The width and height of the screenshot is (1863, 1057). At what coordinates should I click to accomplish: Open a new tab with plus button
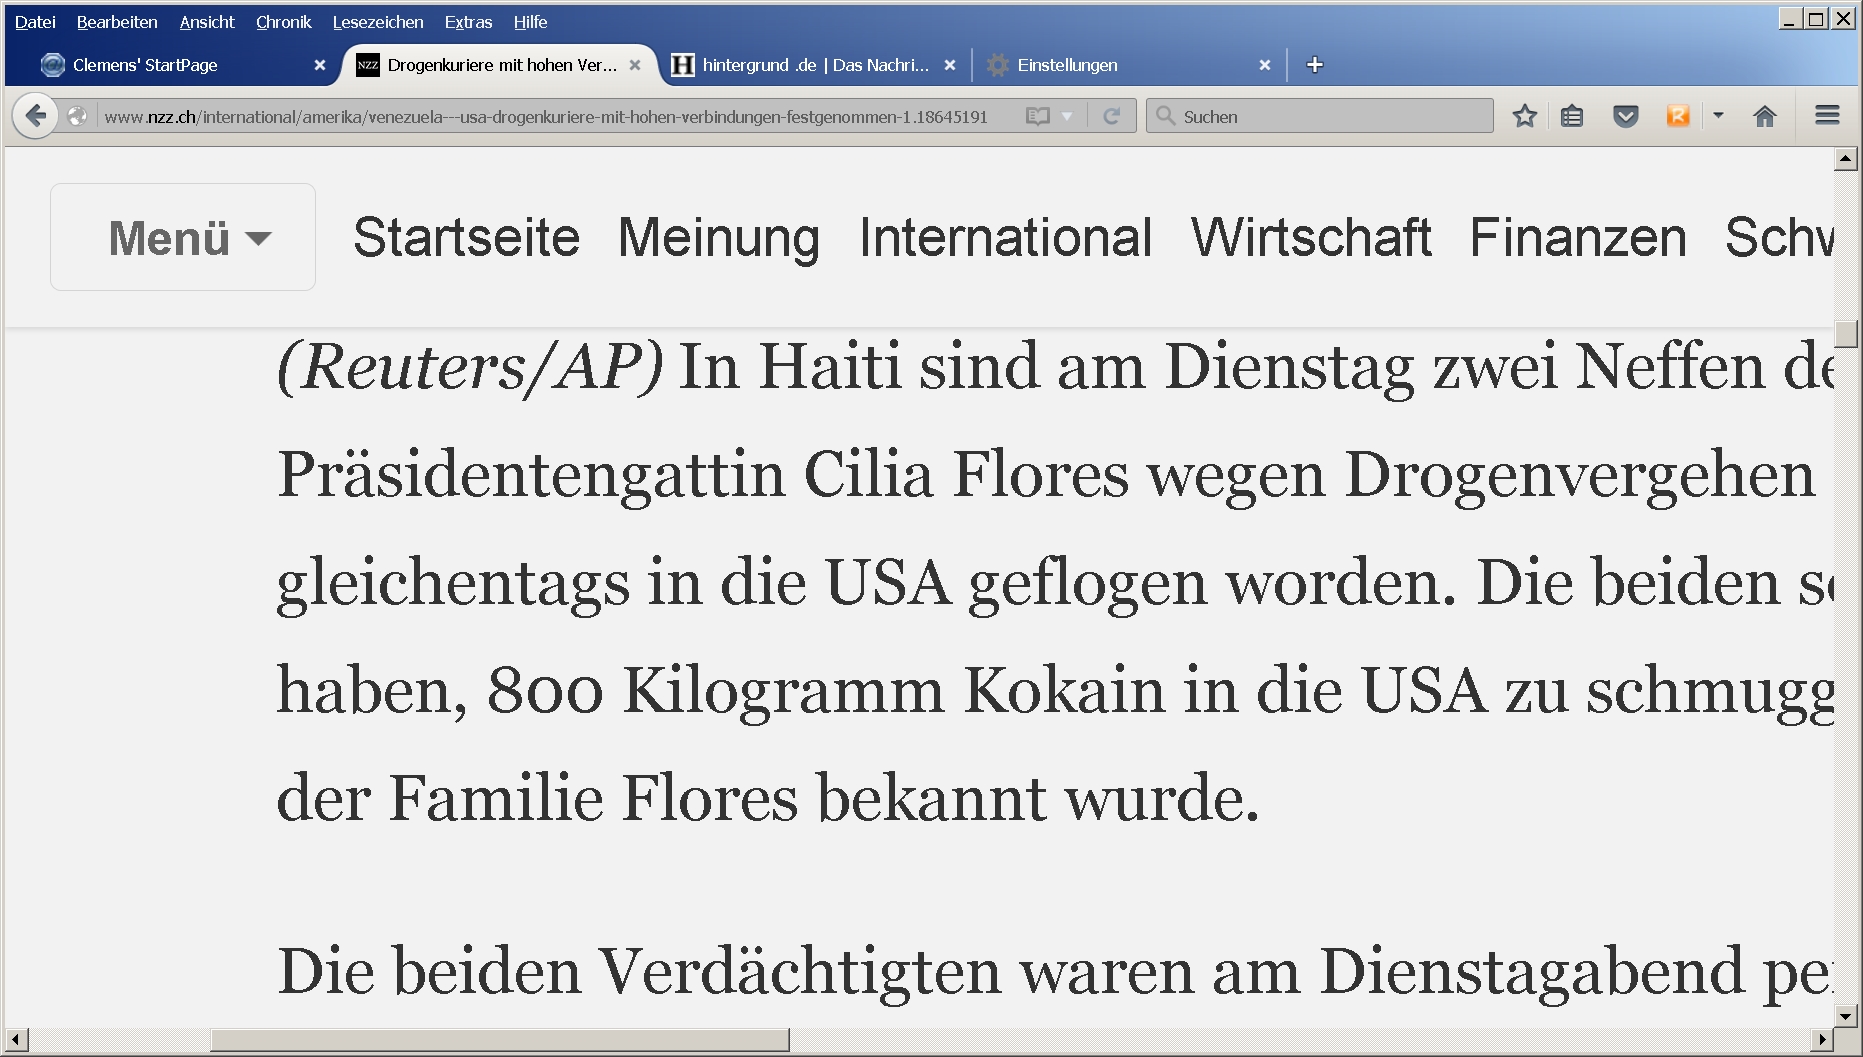coord(1315,65)
